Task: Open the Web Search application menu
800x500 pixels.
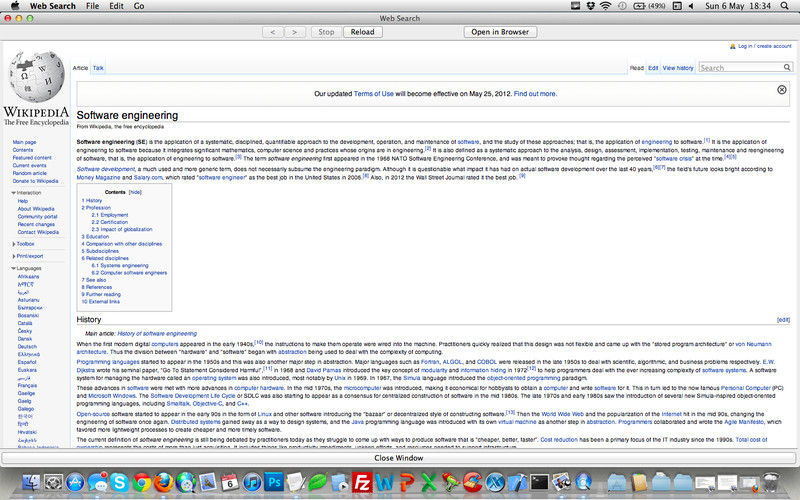Action: click(x=53, y=6)
